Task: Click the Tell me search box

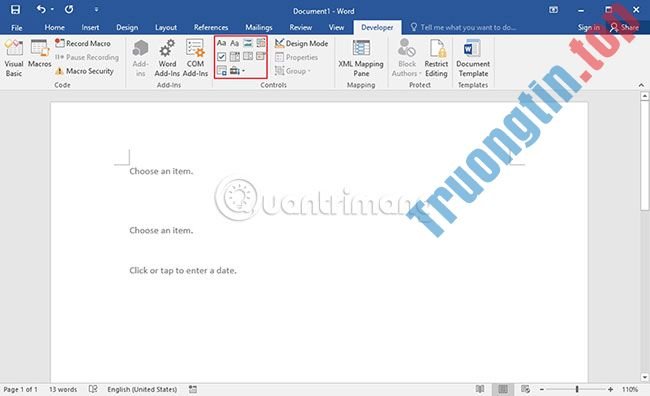Action: click(463, 27)
